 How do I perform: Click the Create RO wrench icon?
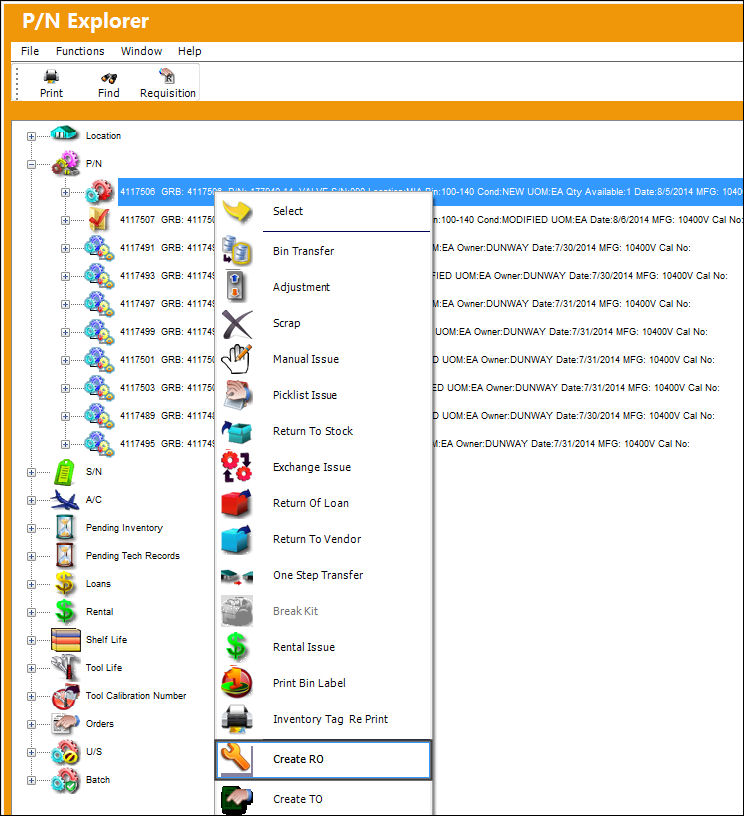tap(235, 758)
